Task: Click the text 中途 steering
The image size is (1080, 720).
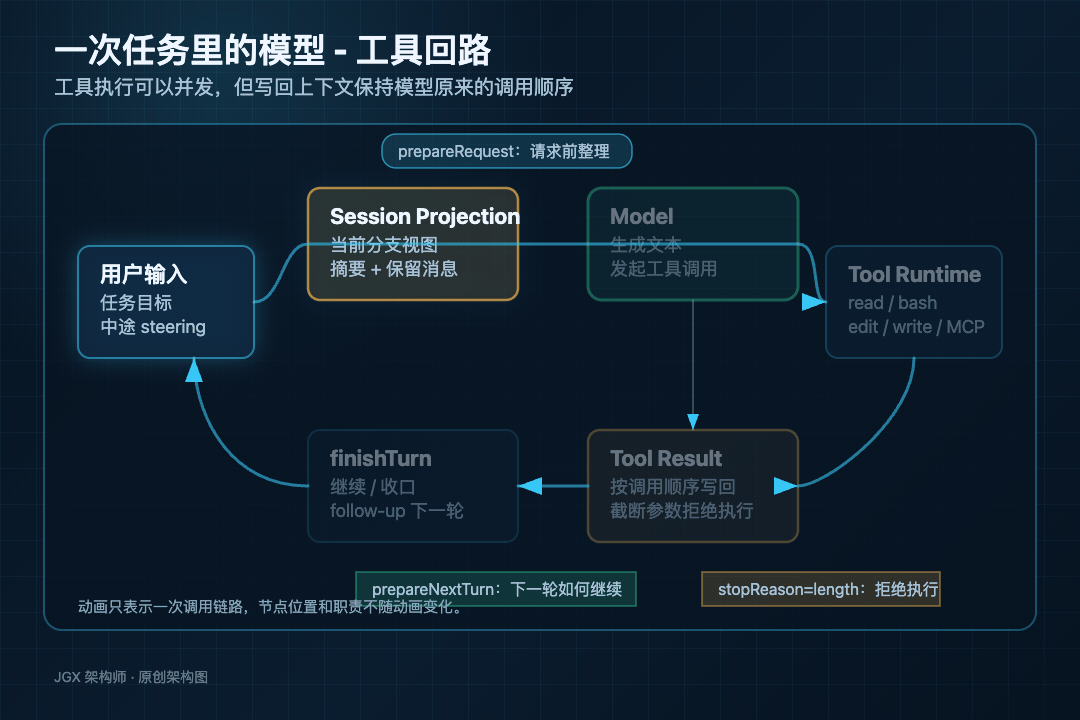Action: pos(153,327)
